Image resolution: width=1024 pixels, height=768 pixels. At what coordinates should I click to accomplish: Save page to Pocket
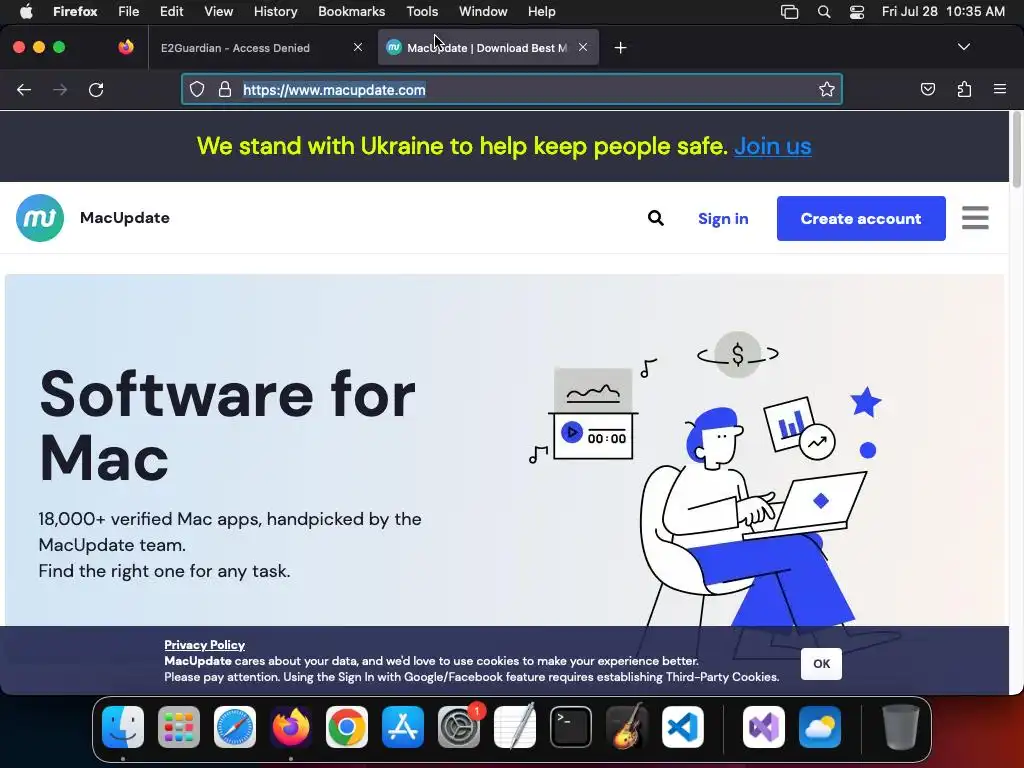point(927,89)
